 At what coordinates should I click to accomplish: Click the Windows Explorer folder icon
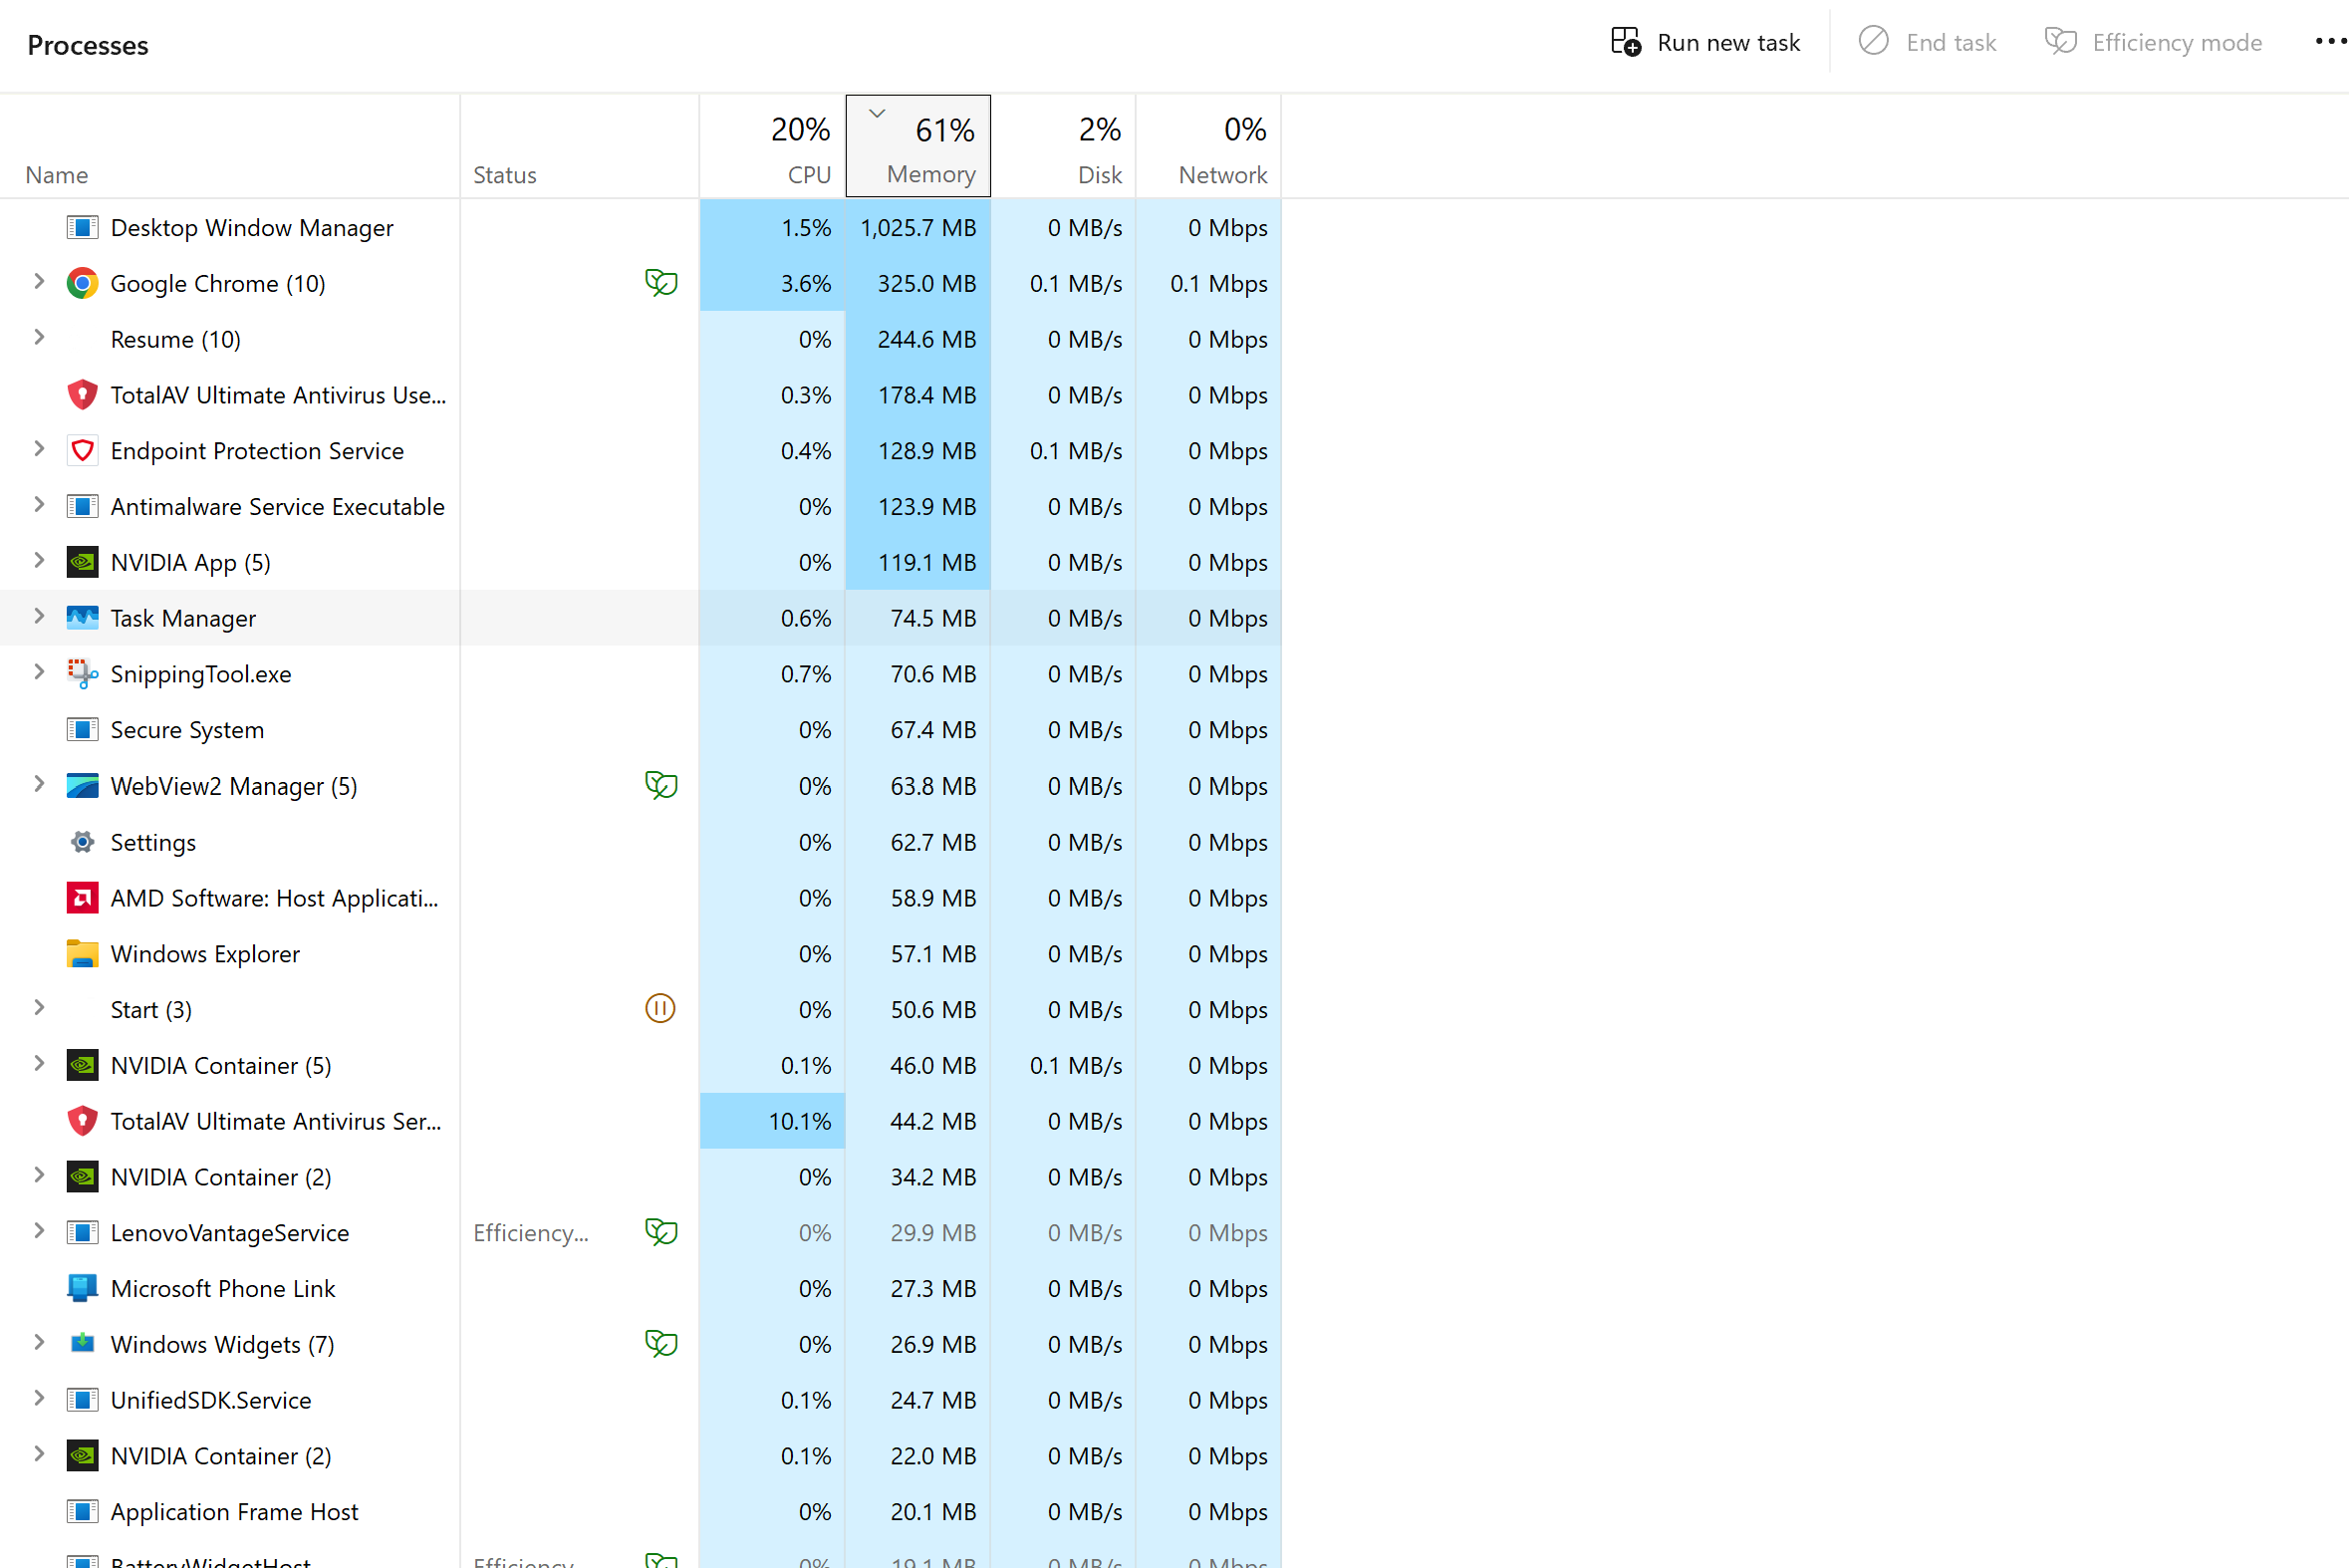pos(82,954)
